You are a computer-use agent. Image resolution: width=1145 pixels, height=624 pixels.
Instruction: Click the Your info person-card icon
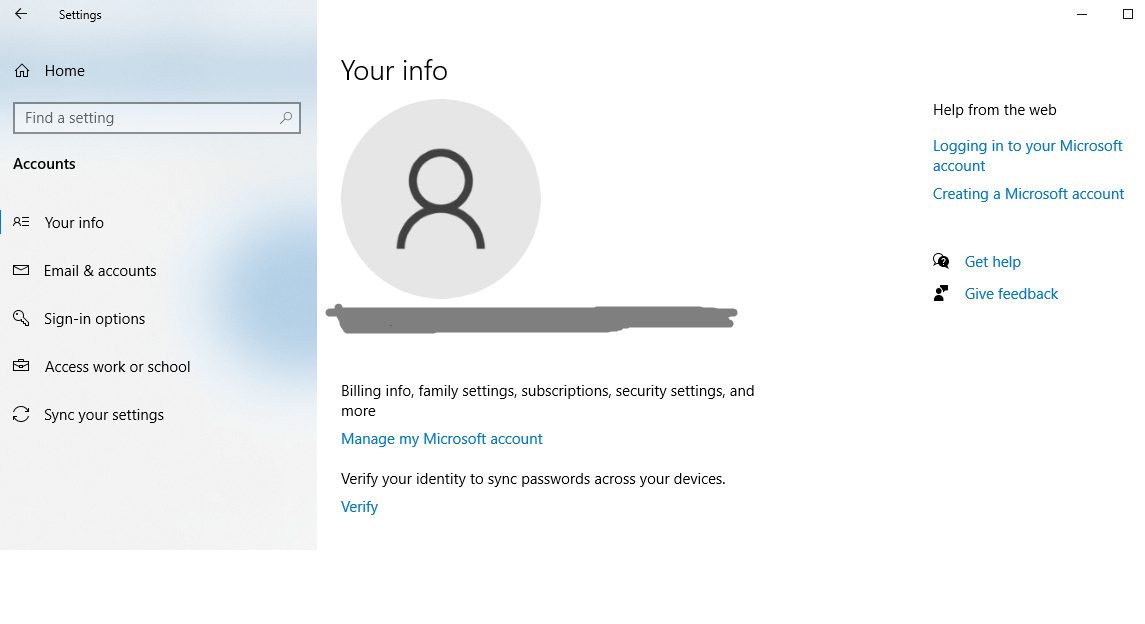point(21,222)
